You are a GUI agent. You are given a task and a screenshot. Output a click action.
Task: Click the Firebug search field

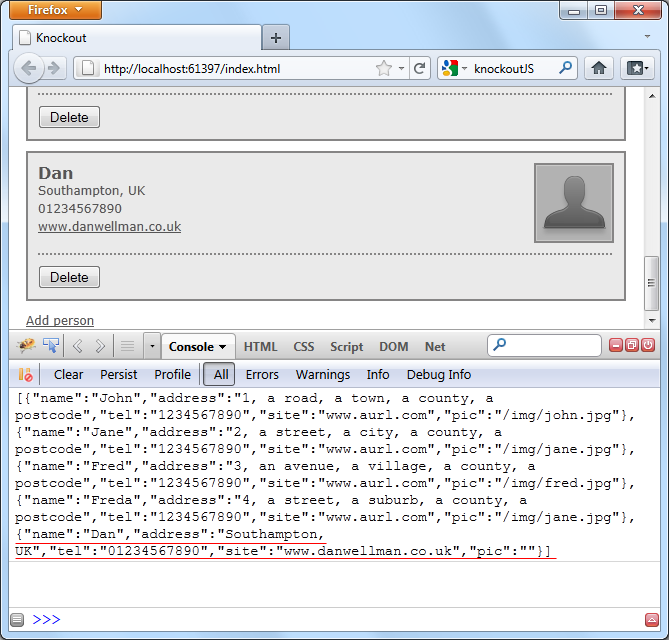click(544, 346)
